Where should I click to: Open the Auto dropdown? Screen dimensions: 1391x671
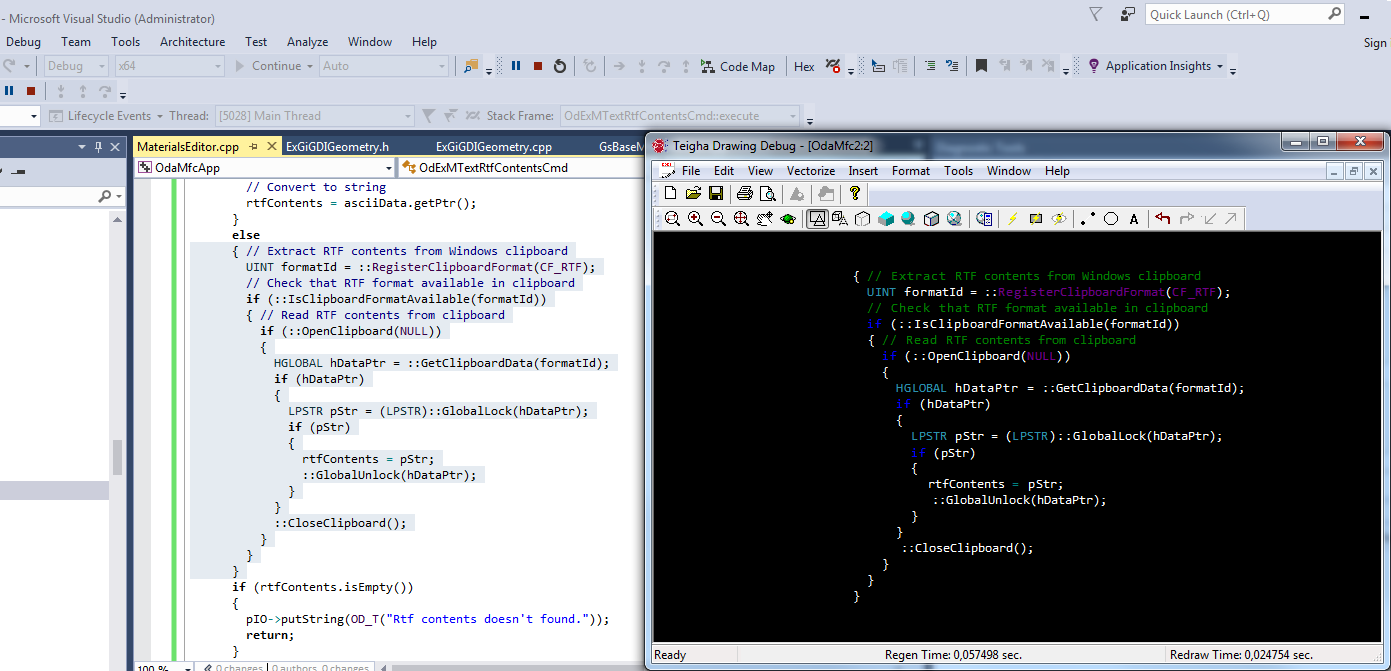coord(385,66)
